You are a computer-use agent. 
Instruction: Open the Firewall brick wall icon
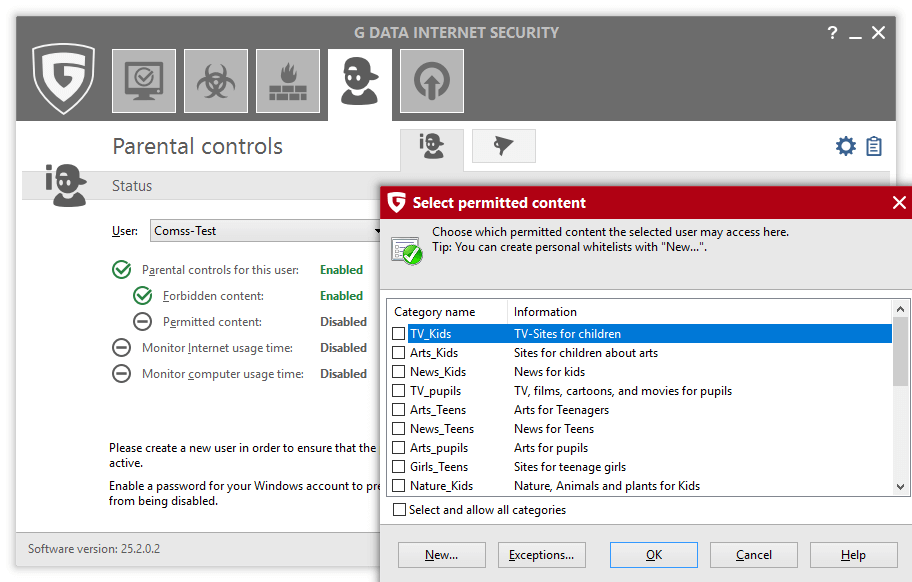(288, 81)
